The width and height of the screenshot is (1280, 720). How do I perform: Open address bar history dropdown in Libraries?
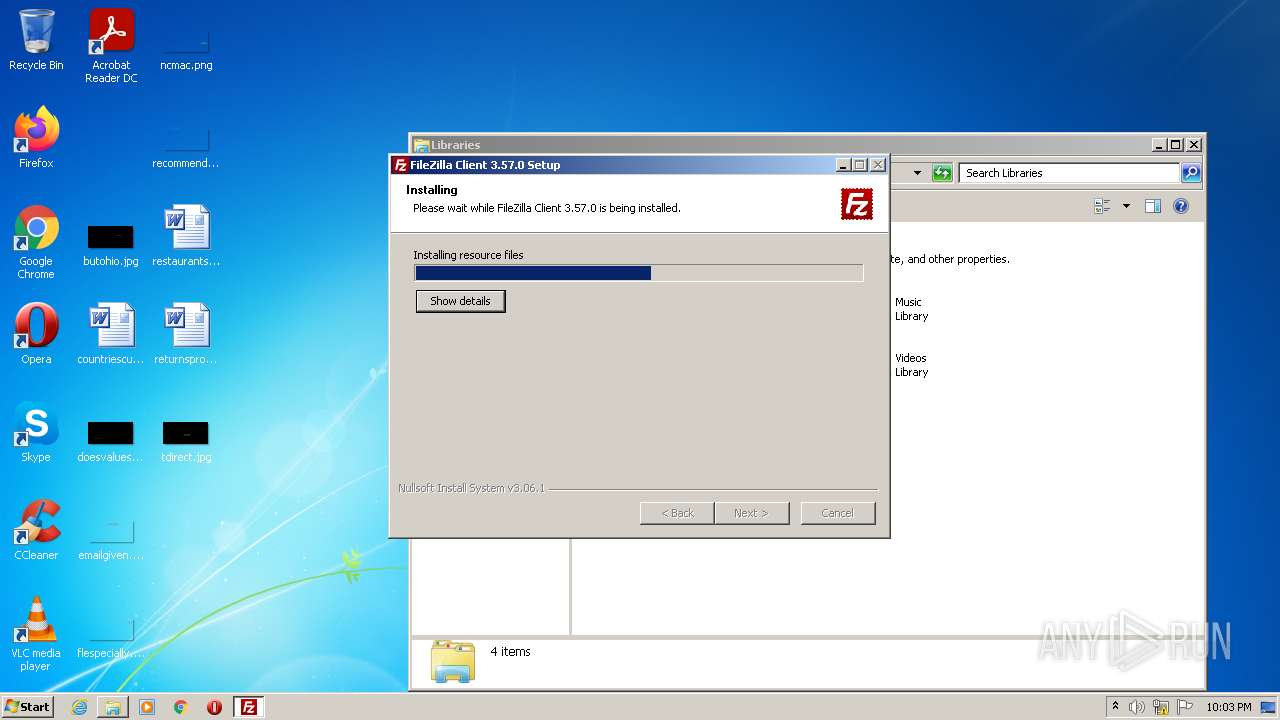(x=917, y=173)
